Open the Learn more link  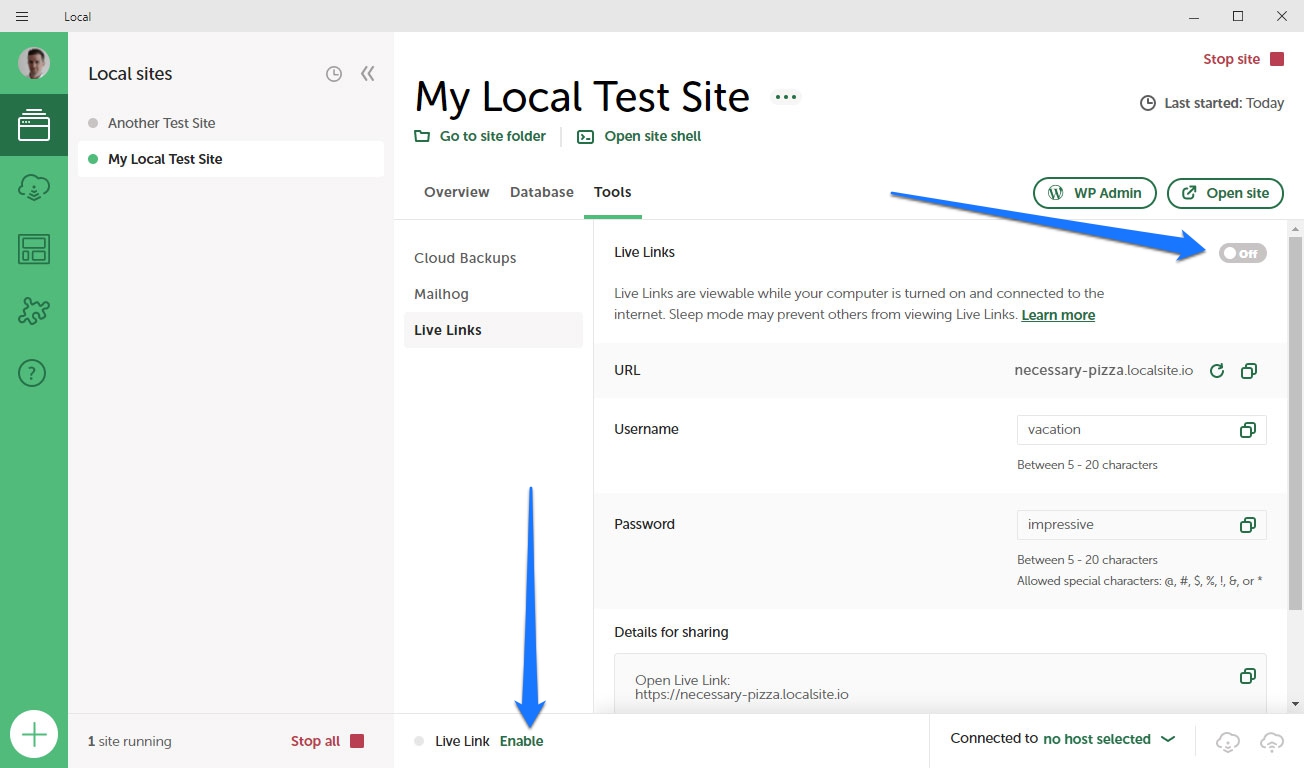[1058, 315]
